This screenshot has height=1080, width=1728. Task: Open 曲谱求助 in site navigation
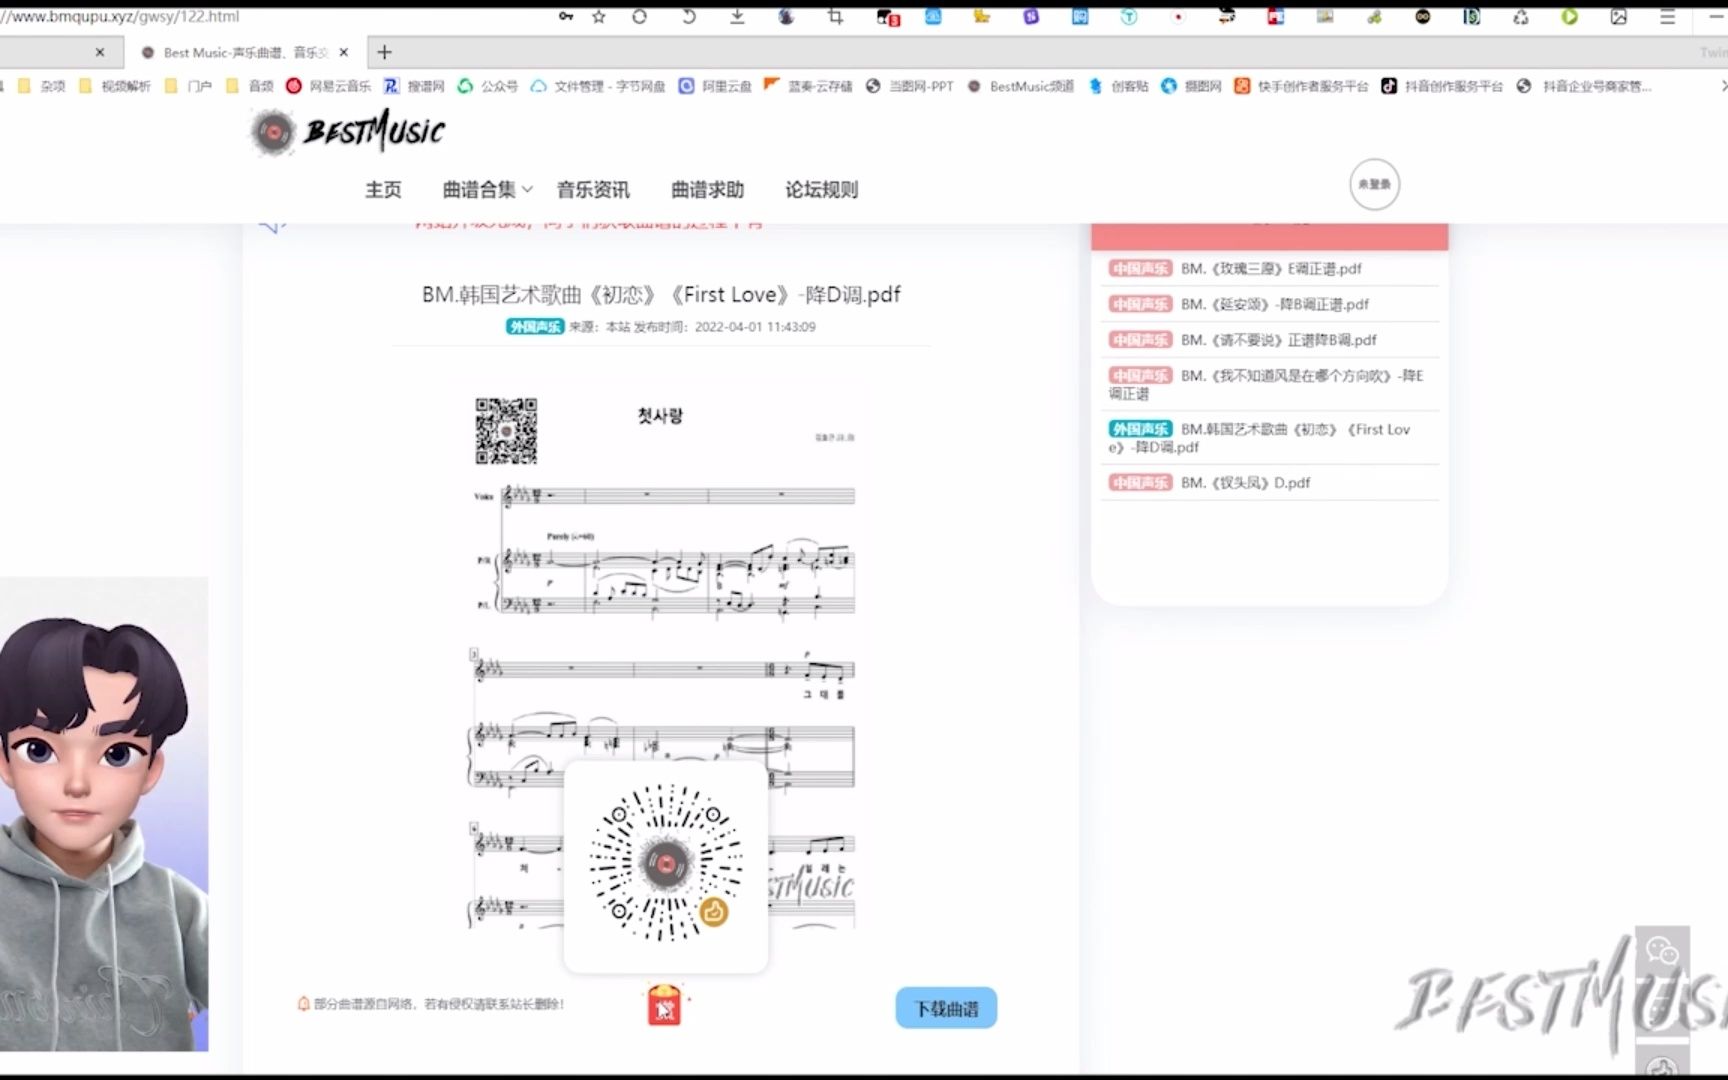[707, 190]
